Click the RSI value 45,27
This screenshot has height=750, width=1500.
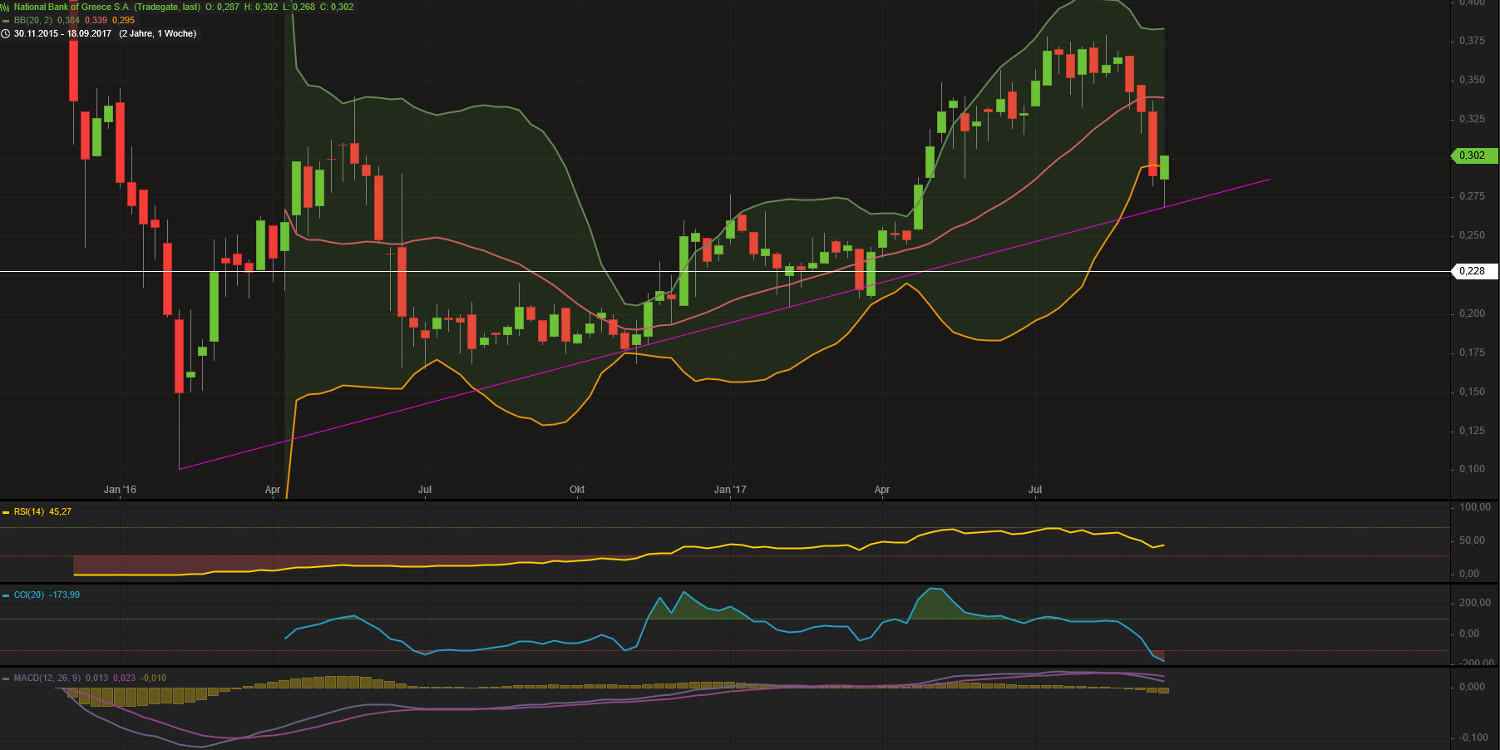pyautogui.click(x=59, y=511)
